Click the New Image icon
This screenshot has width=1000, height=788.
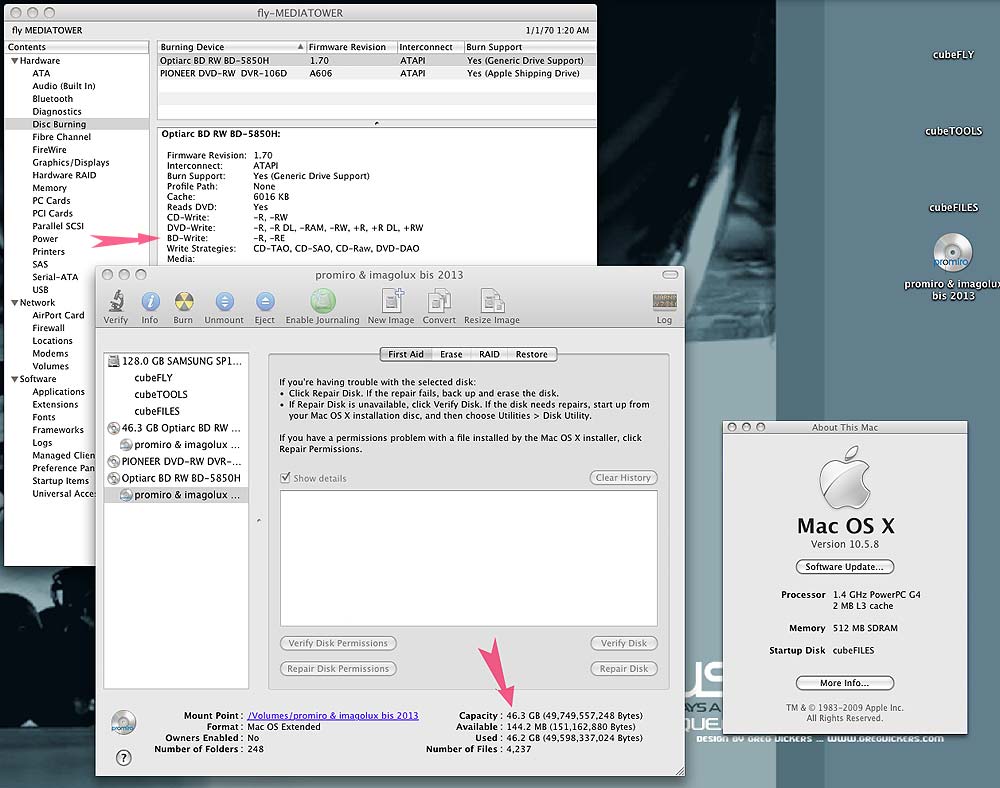(x=391, y=302)
